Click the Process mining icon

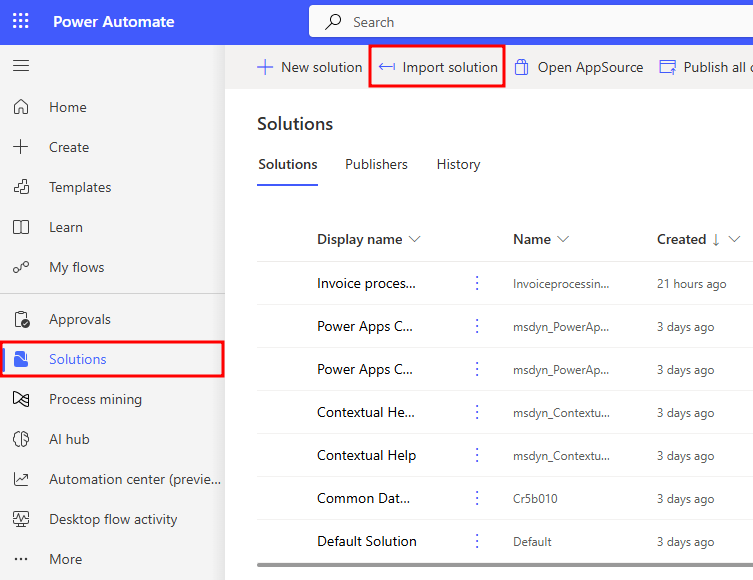[x=21, y=399]
